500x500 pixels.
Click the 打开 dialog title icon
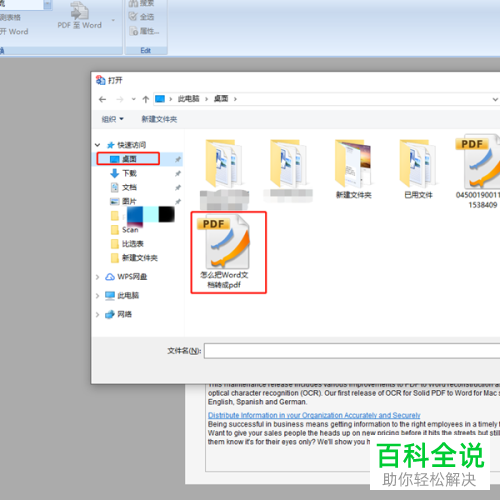[100, 80]
